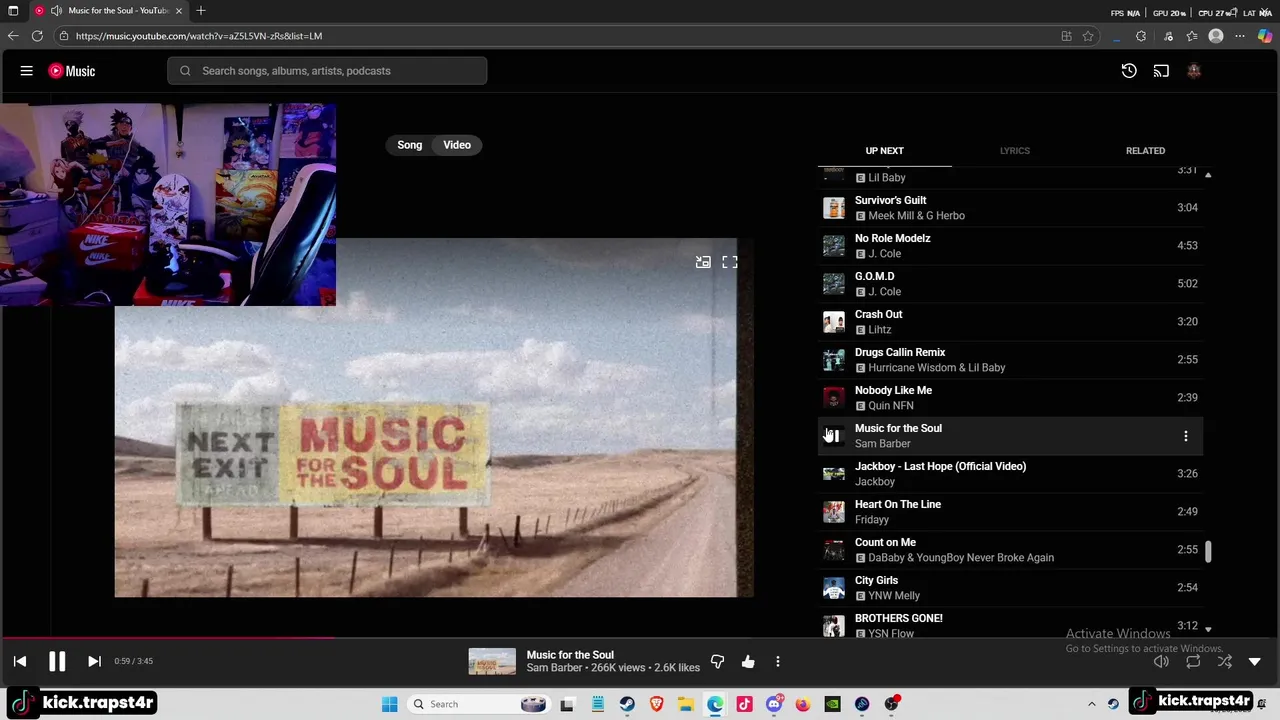Open the Copilot sidebar icon
1280x720 pixels.
click(x=1265, y=36)
